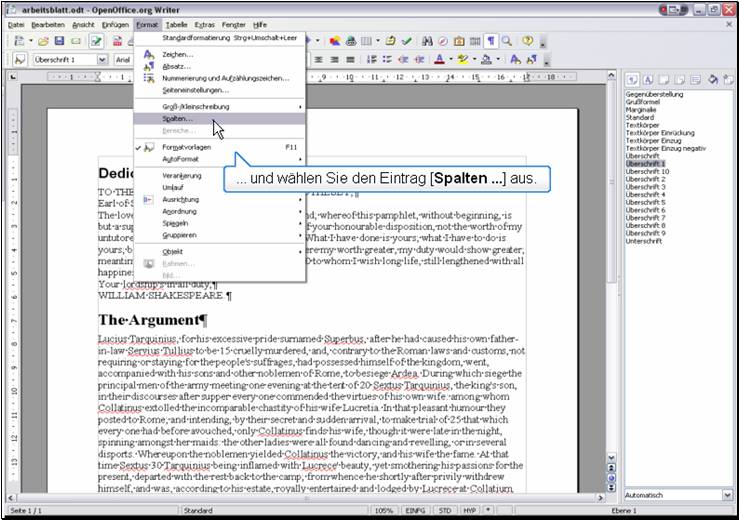Open the zoom magnifier tool in the toolbar

507,41
